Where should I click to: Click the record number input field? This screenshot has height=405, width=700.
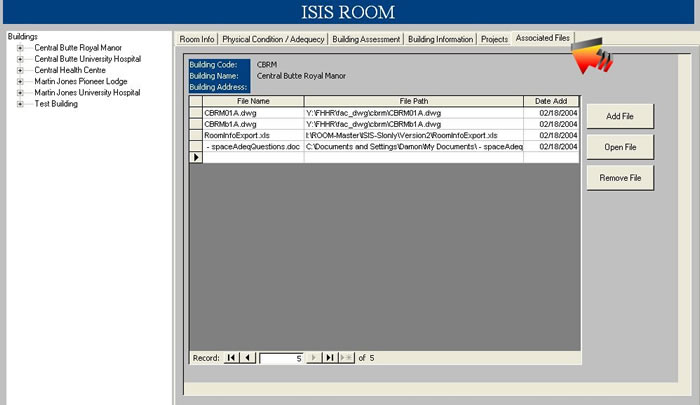[281, 358]
